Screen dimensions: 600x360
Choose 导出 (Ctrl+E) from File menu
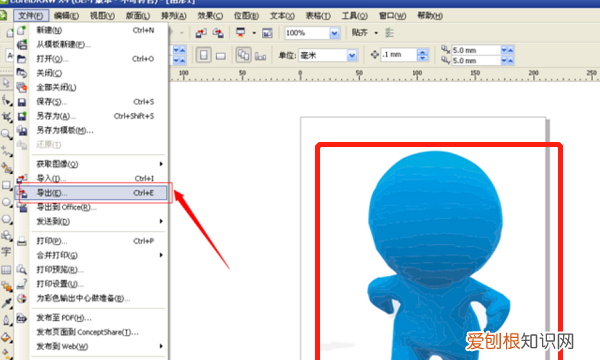(x=92, y=193)
